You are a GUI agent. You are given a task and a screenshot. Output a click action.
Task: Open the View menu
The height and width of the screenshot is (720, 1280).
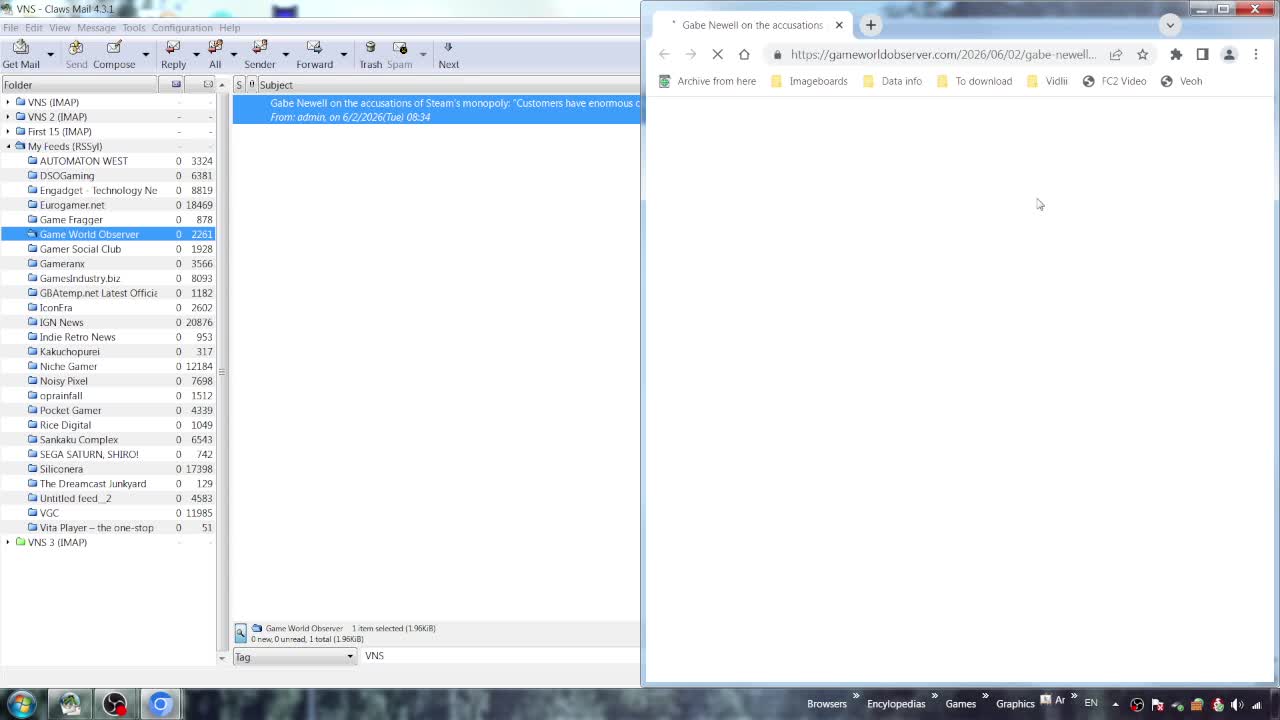pyautogui.click(x=60, y=28)
